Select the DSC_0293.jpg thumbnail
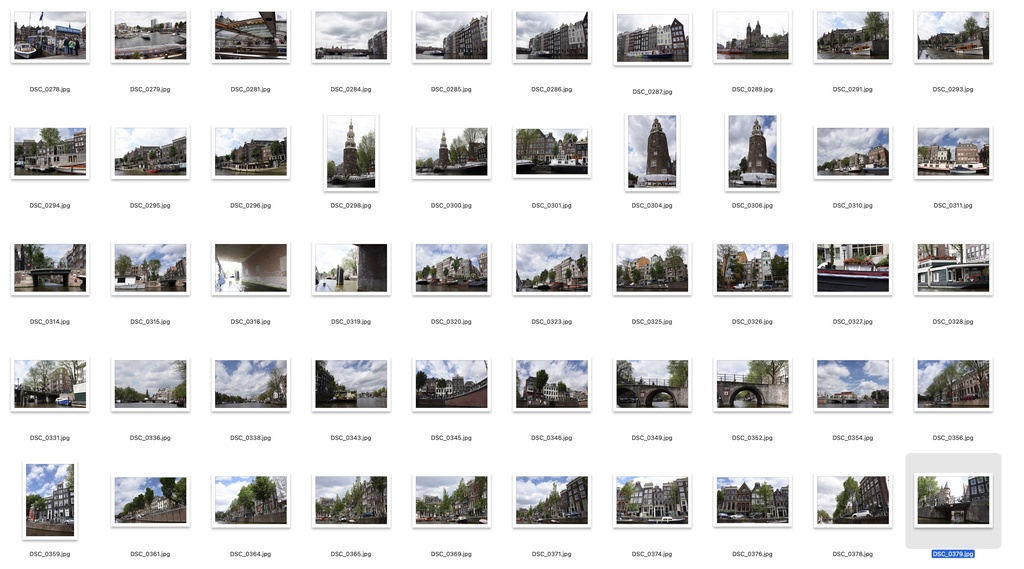Viewport: 1024px width, 569px height. 953,36
